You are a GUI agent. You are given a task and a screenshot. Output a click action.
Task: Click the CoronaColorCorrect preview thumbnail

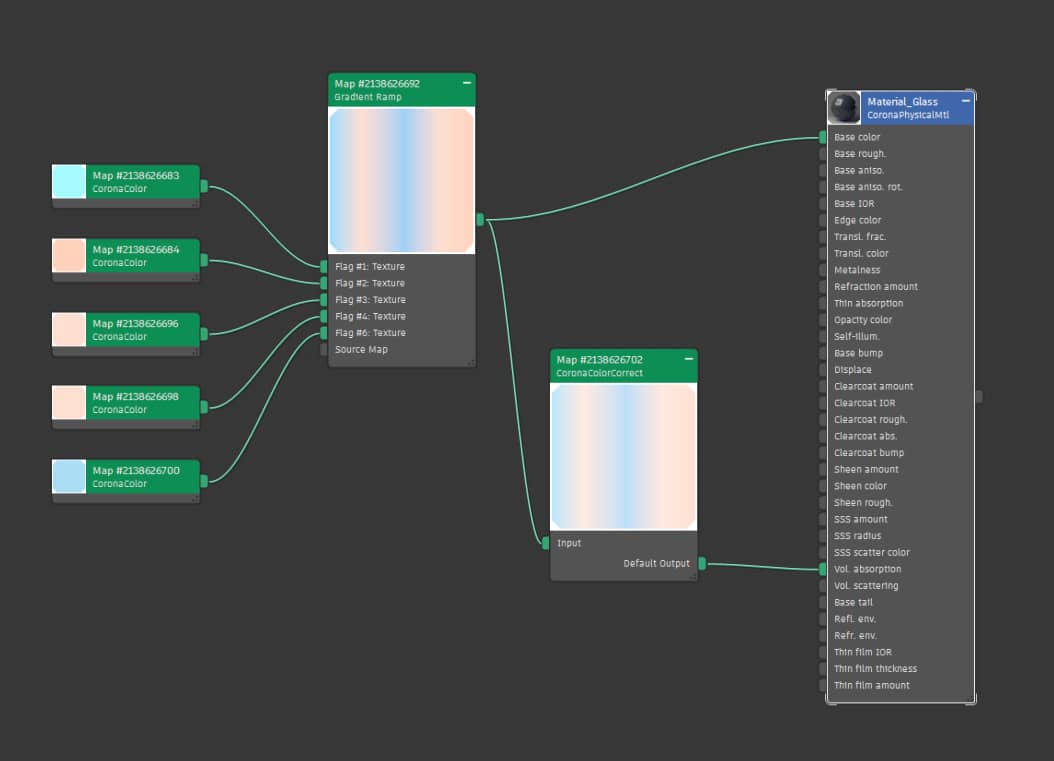click(623, 457)
